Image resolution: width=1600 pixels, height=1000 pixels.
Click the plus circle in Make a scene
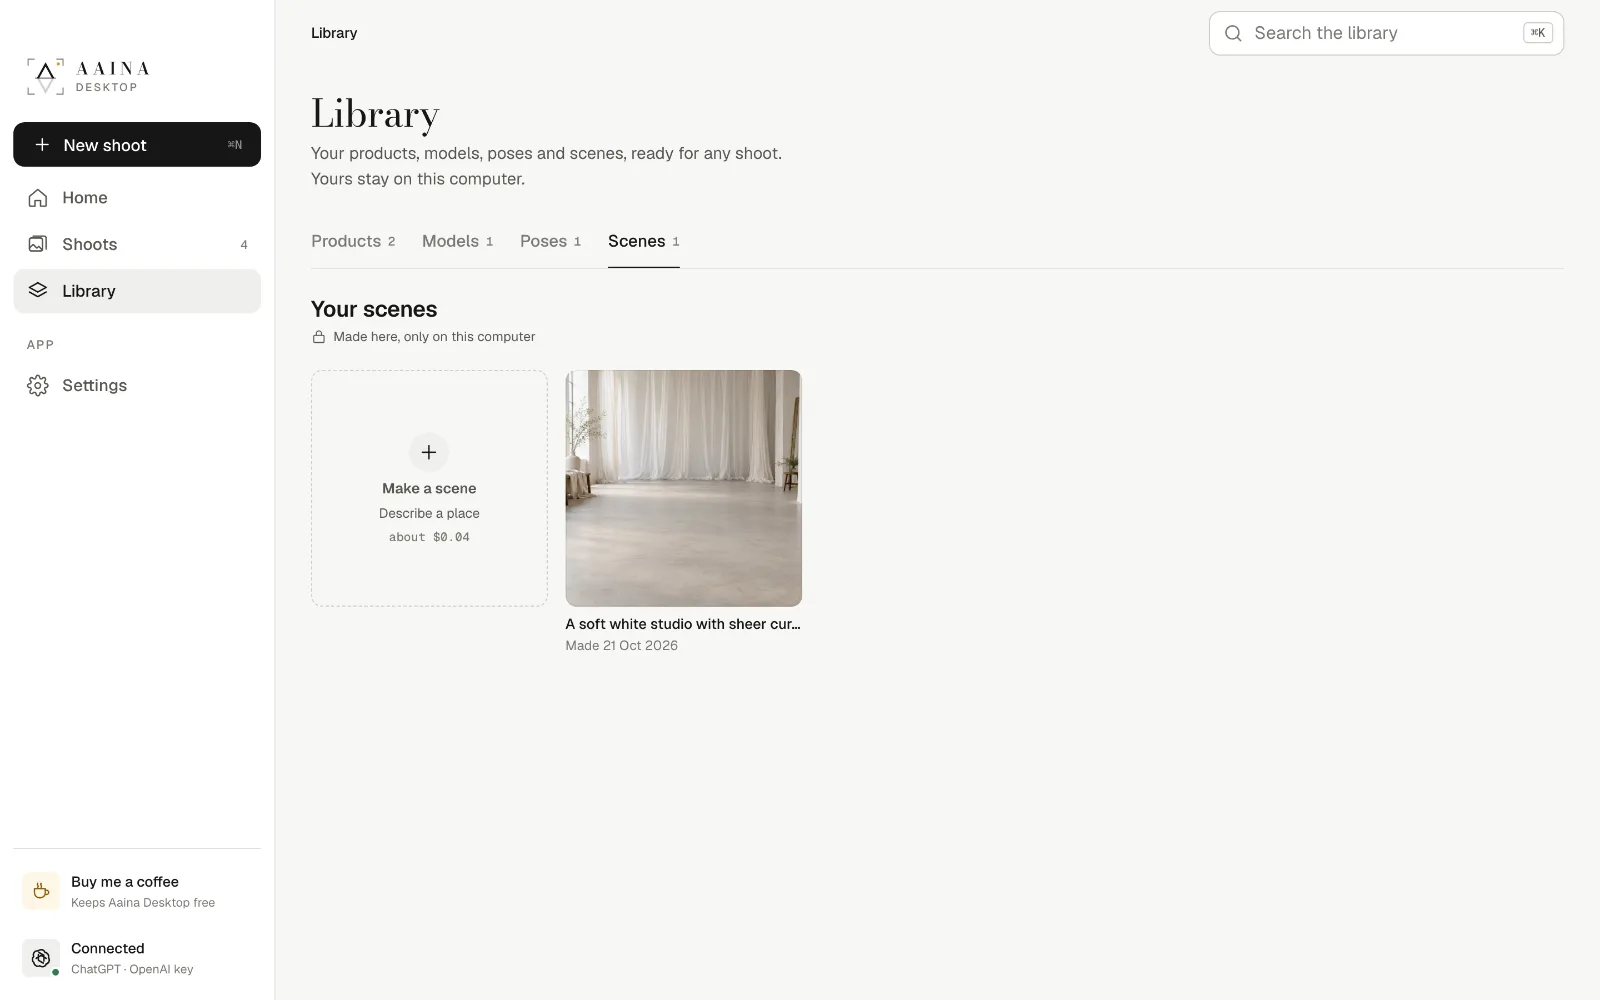coord(429,452)
